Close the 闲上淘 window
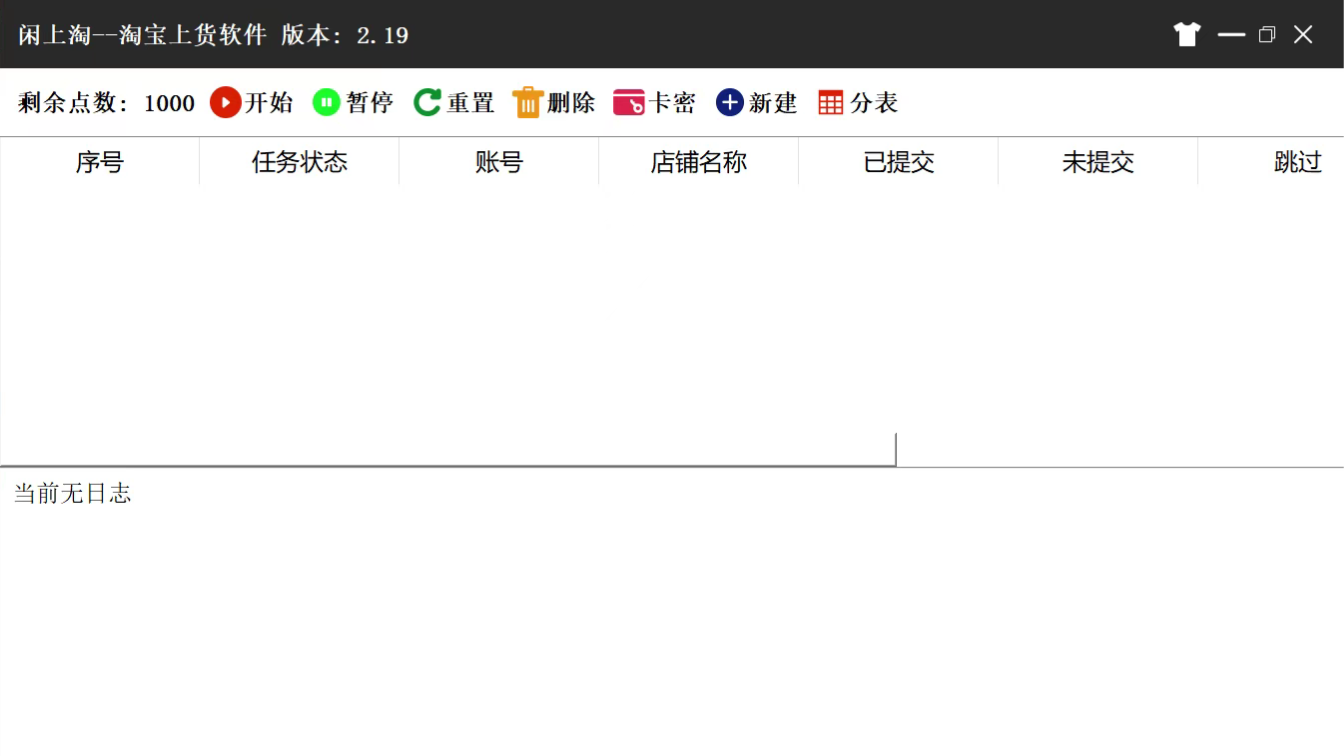Screen dimensions: 1344x756 tap(1303, 35)
